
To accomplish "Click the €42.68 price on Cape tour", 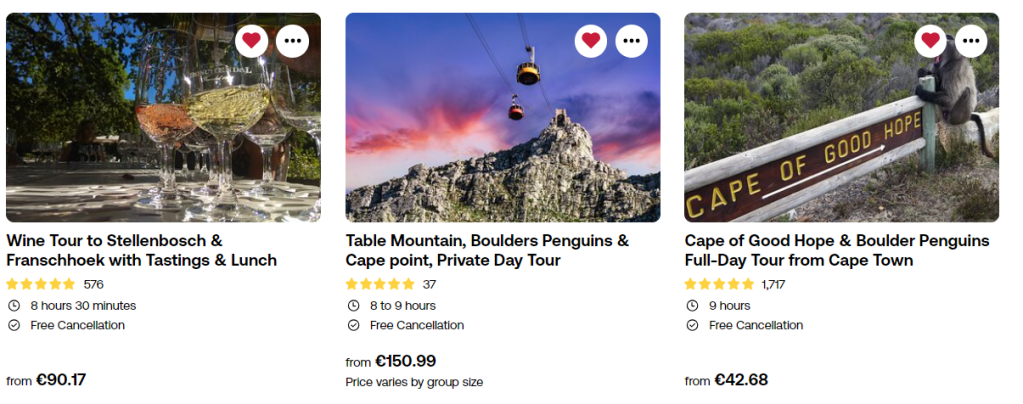I will (741, 380).
